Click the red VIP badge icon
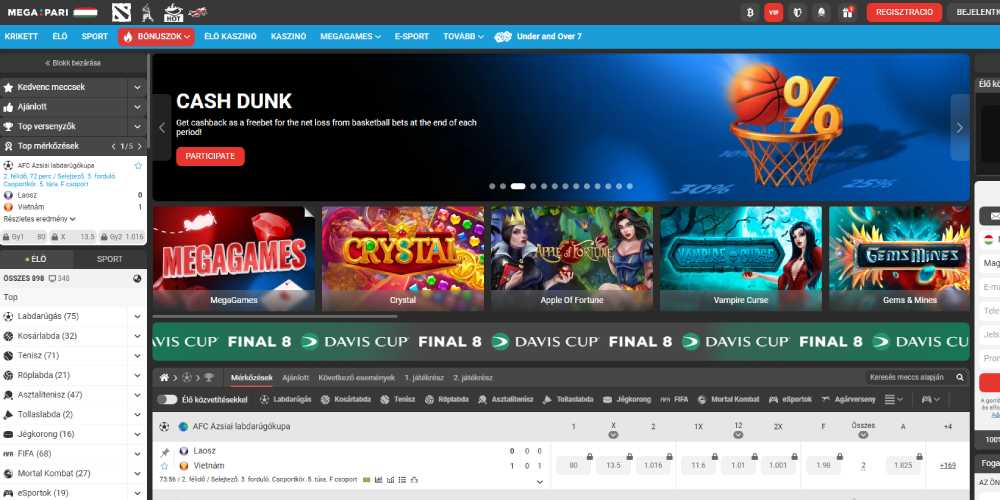 click(x=773, y=12)
